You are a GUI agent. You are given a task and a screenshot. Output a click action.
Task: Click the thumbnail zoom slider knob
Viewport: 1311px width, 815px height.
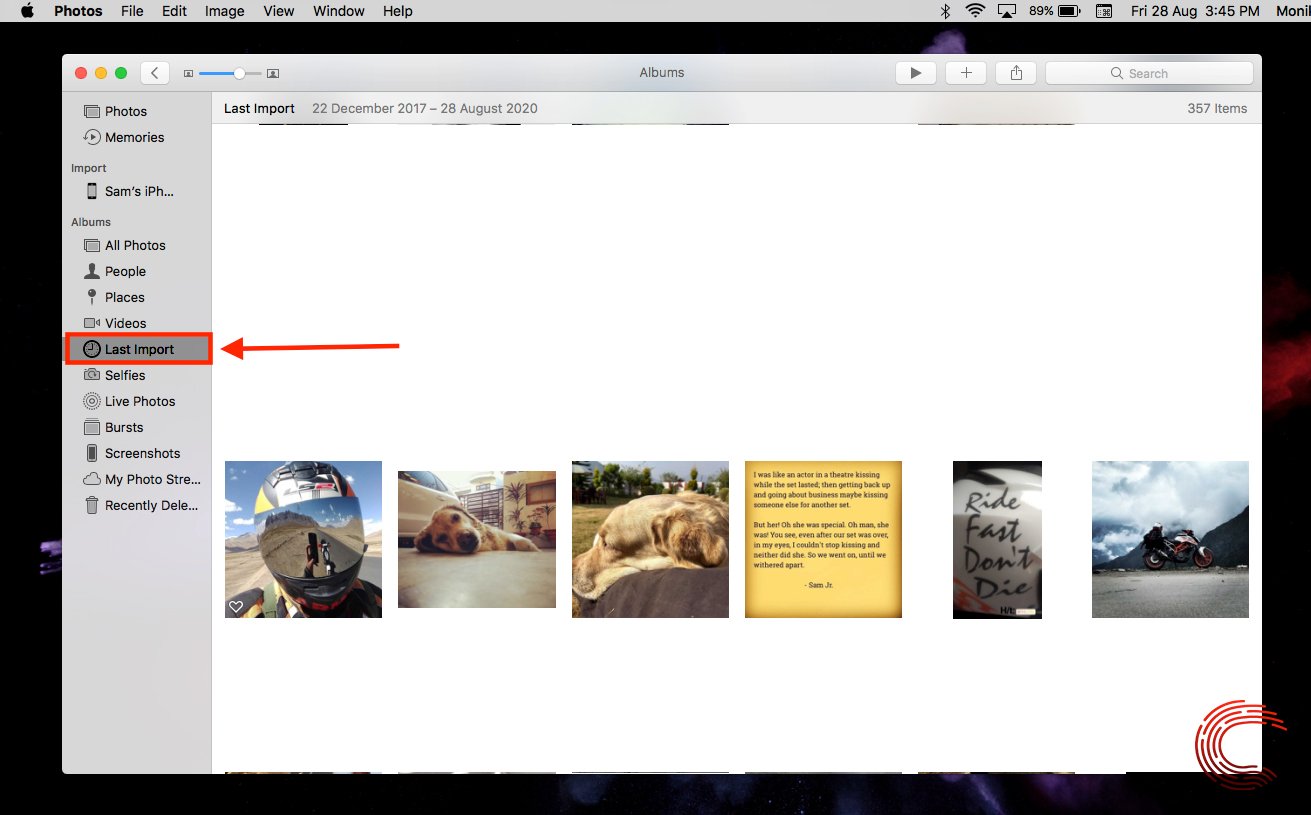240,73
